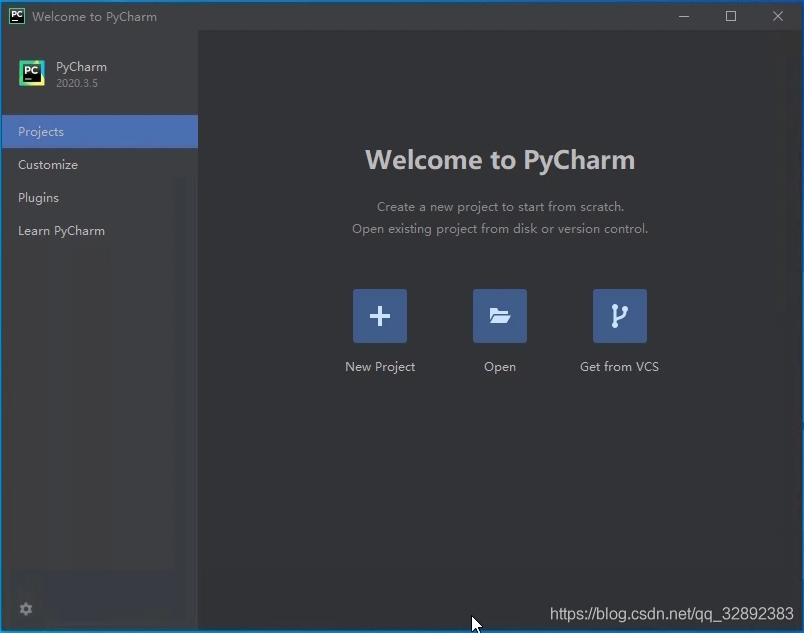Switch to the Customize tab
Image resolution: width=804 pixels, height=633 pixels.
tap(99, 165)
